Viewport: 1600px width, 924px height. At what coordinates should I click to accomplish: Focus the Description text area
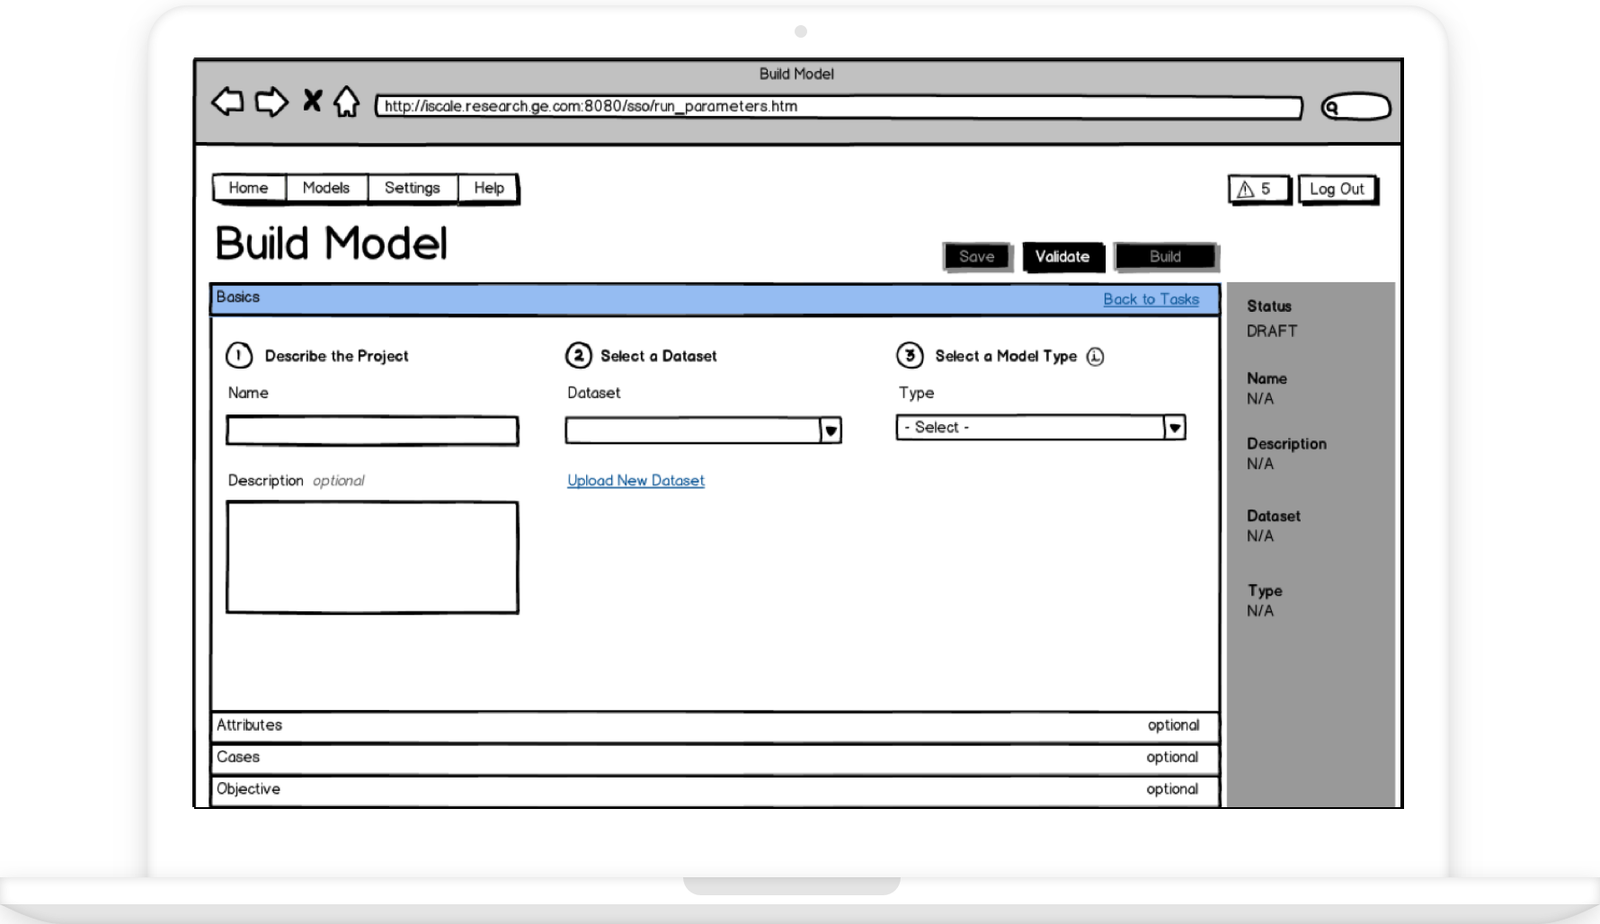coord(372,557)
